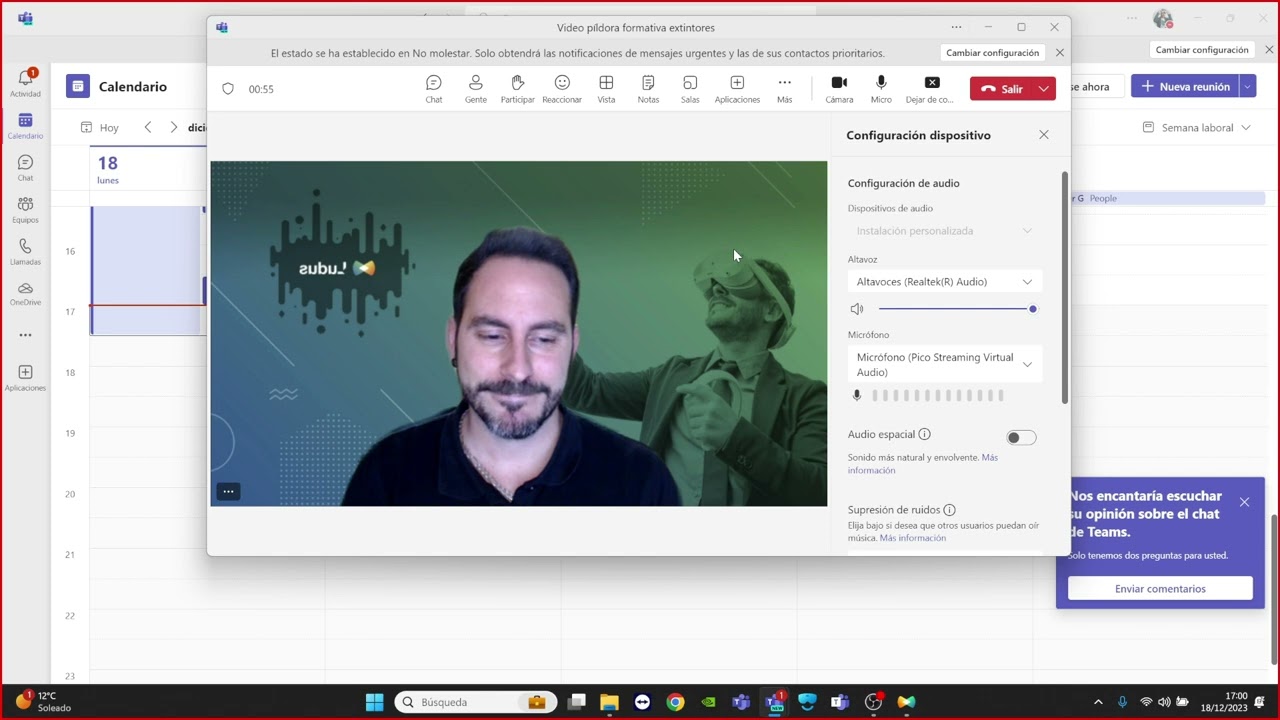Close the Configuración dispositivo panel

coord(1044,135)
